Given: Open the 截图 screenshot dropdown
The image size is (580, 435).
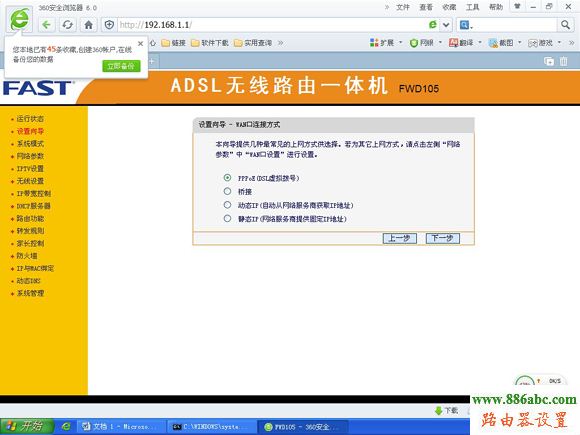Looking at the screenshot, I should coord(505,43).
